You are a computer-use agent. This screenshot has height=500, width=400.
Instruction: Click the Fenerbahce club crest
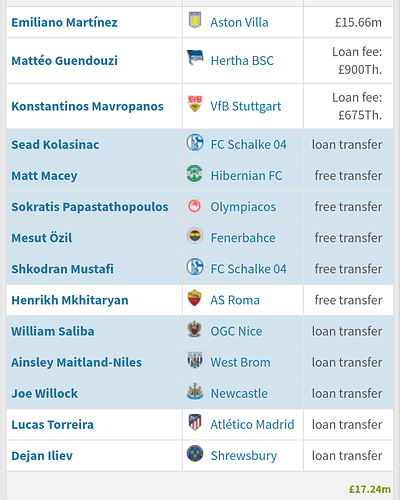point(195,236)
